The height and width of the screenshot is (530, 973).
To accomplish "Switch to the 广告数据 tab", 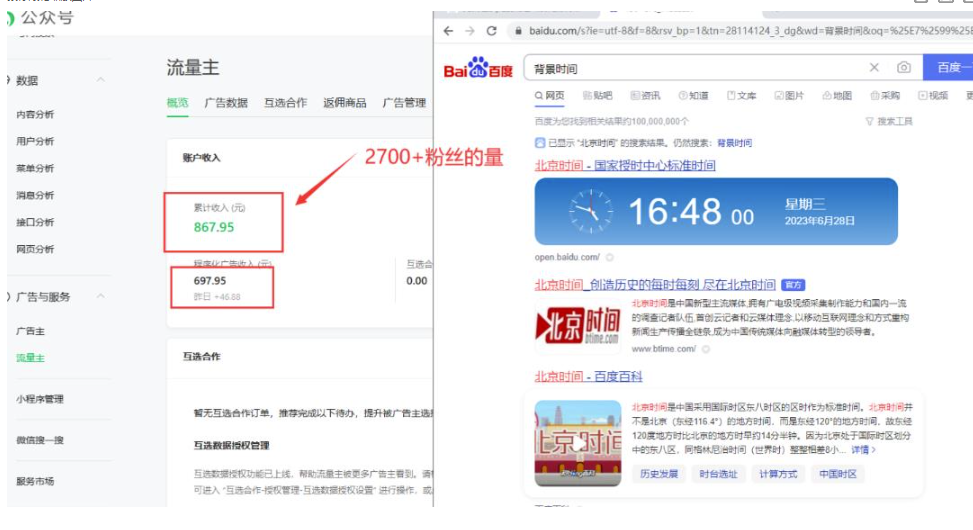I will [x=226, y=102].
